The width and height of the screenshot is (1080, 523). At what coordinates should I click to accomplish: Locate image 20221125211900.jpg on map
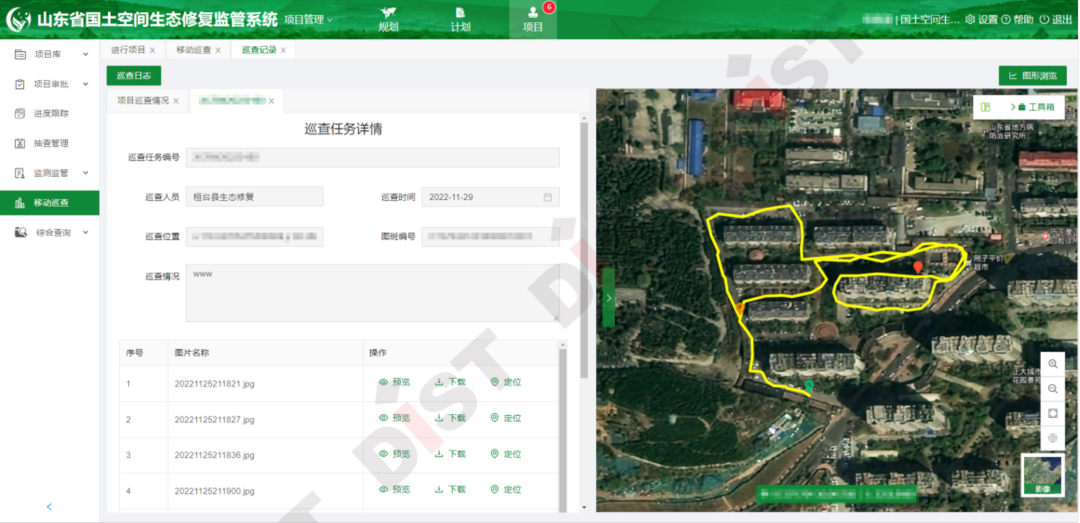click(506, 489)
